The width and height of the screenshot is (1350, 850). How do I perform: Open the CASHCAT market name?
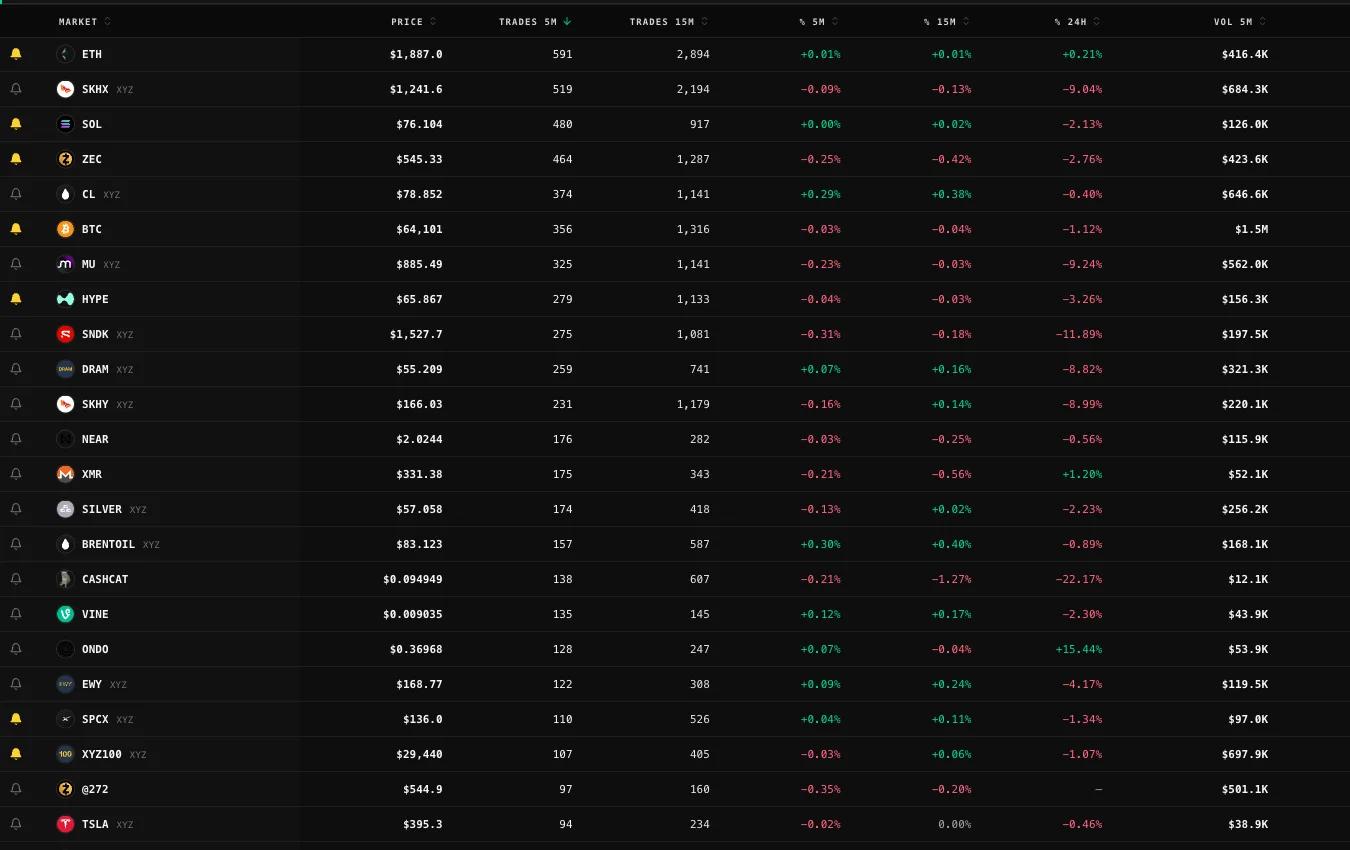coord(105,579)
